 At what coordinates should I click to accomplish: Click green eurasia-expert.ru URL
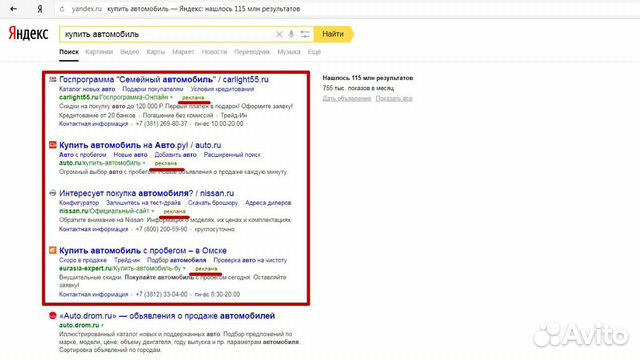tap(120, 269)
